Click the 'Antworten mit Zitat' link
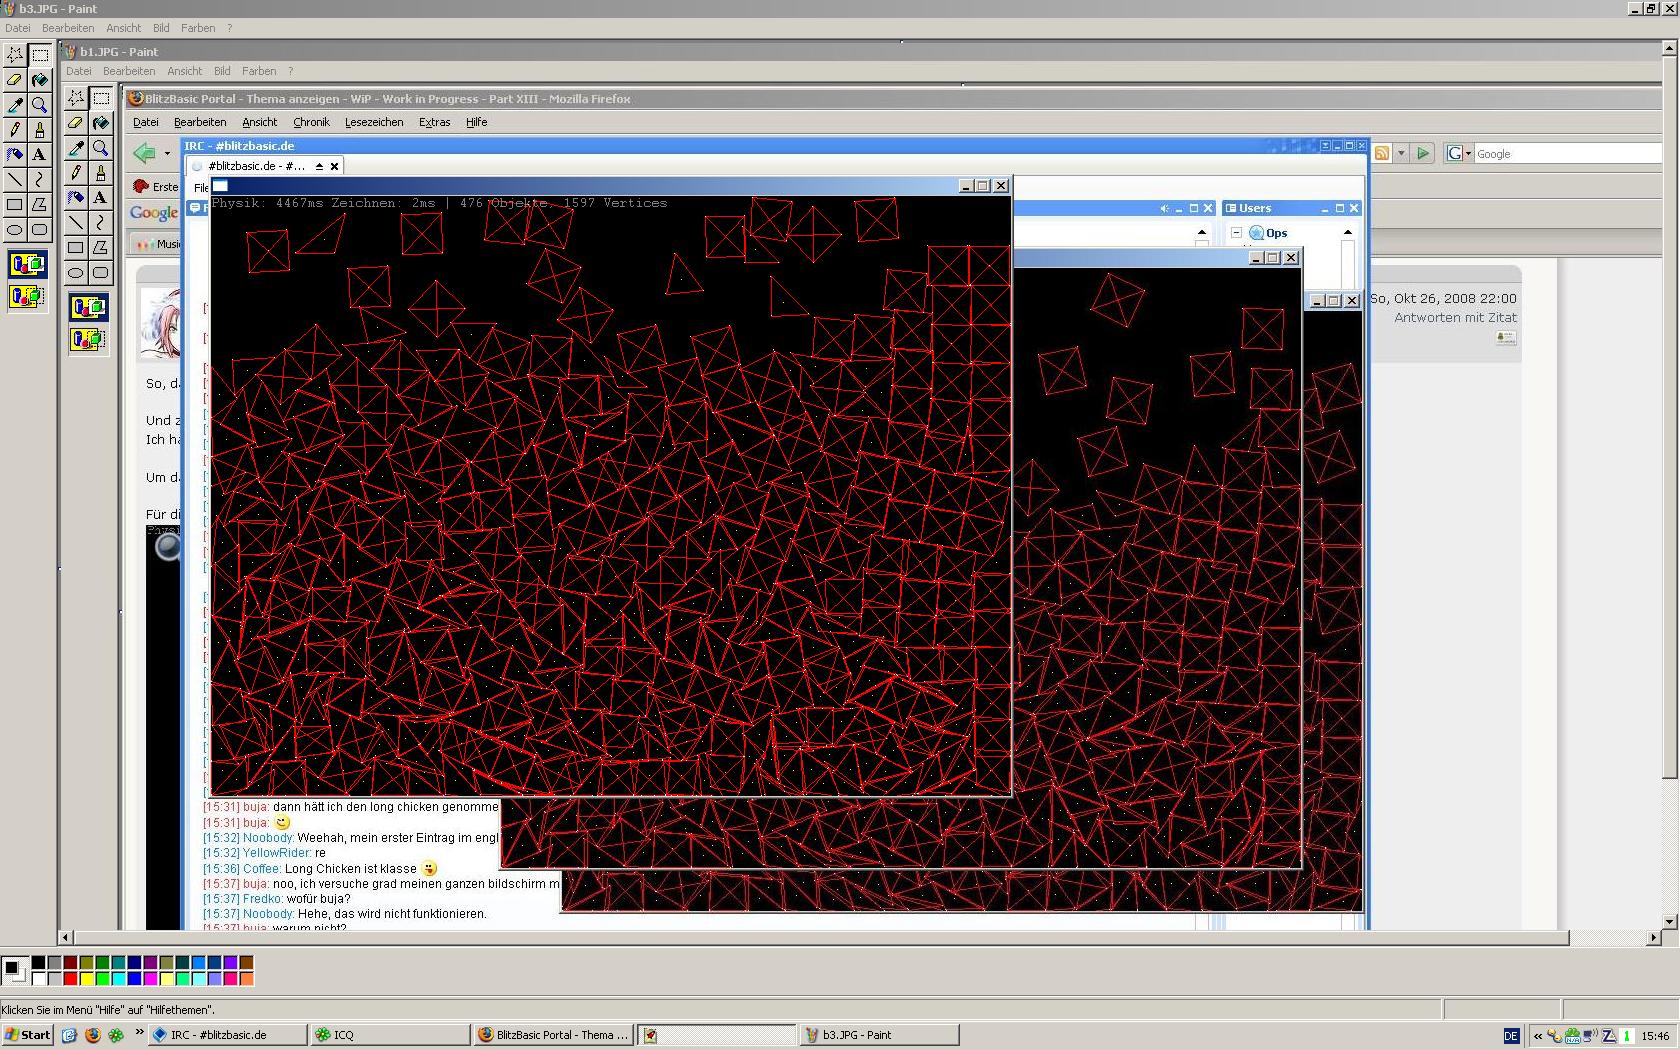The width and height of the screenshot is (1680, 1050). tap(1455, 317)
